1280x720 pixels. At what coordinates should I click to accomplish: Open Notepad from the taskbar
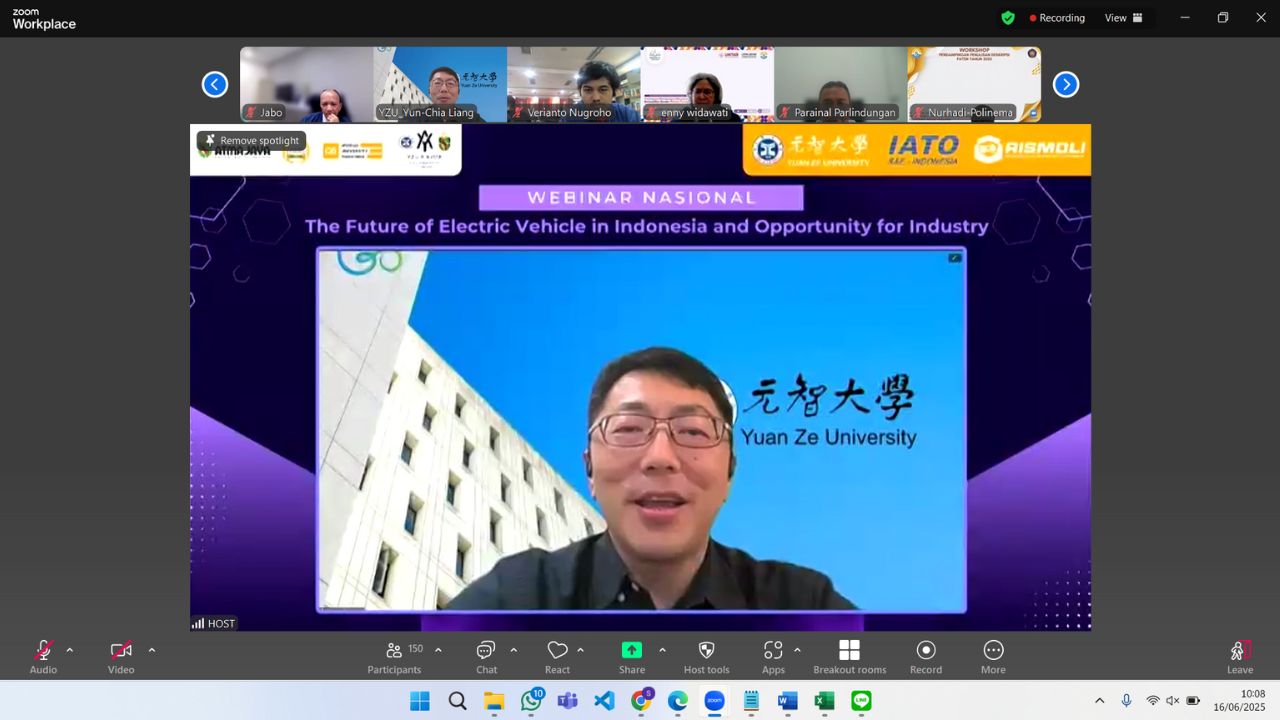(751, 701)
